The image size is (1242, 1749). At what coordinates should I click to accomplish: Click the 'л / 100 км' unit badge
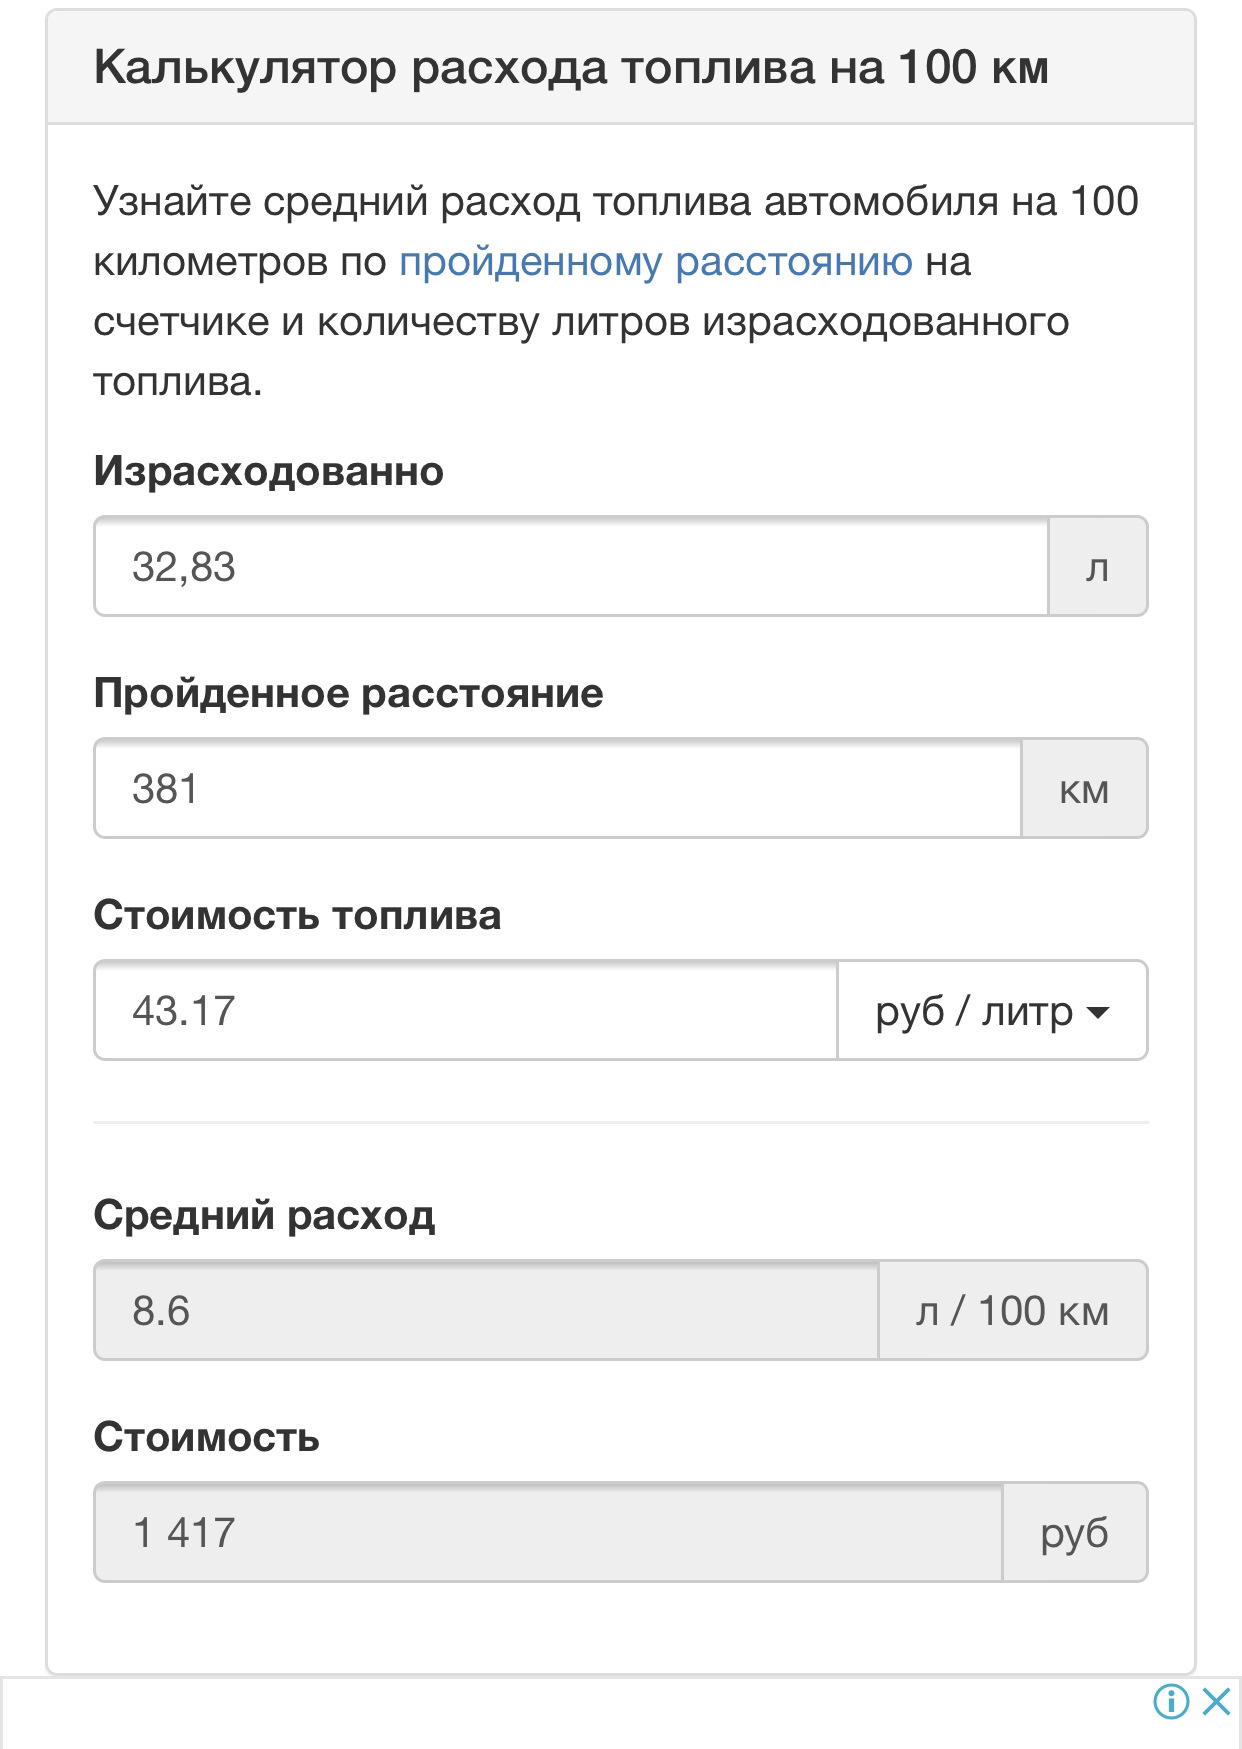click(x=1013, y=1309)
